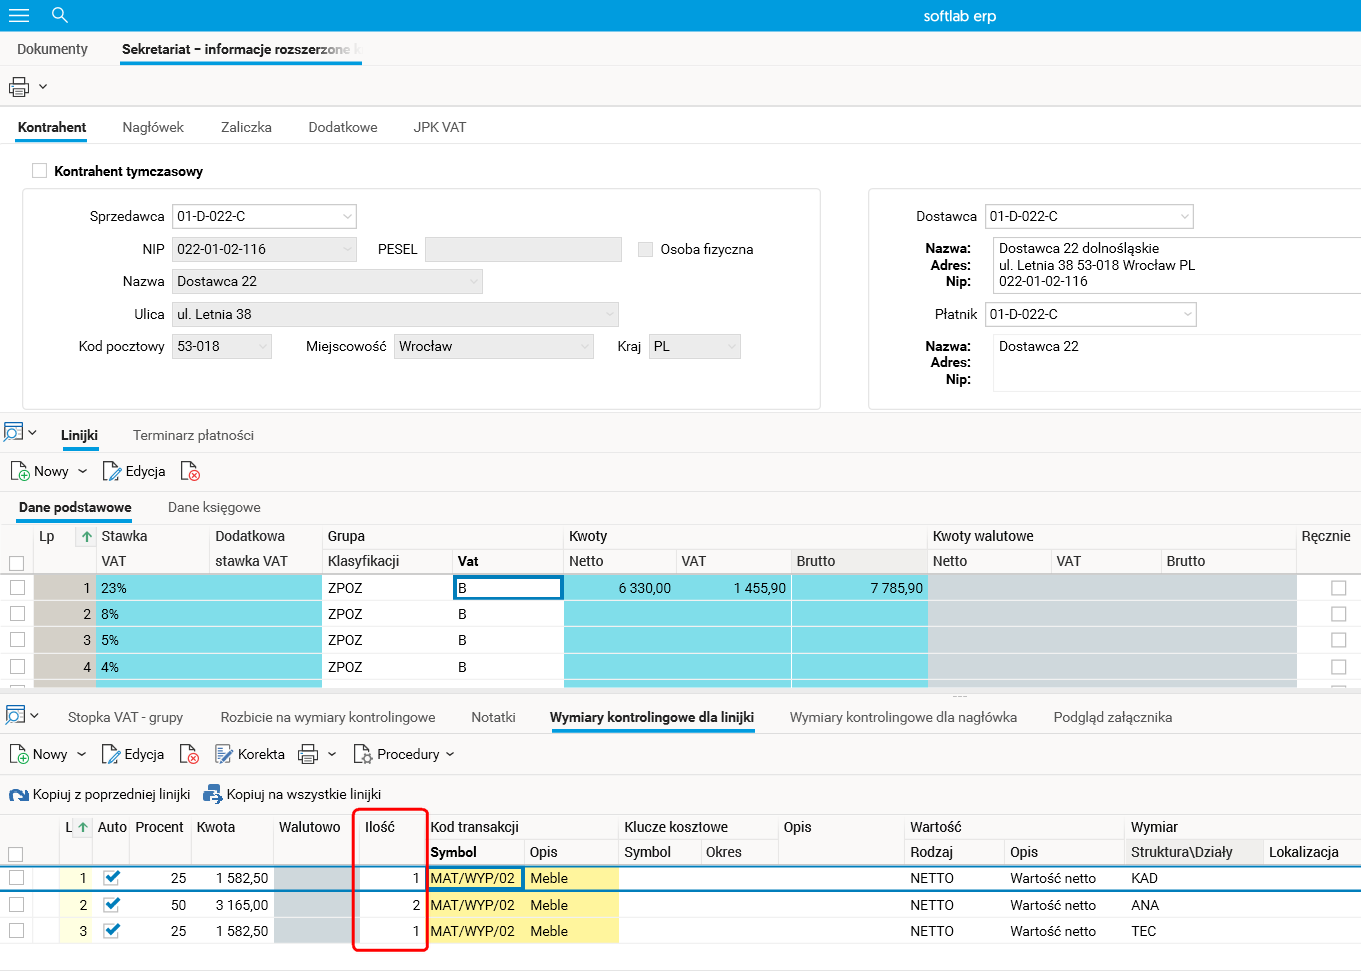The width and height of the screenshot is (1361, 971).
Task: Enable the Kontrahent tymczasowy checkbox
Action: [40, 171]
